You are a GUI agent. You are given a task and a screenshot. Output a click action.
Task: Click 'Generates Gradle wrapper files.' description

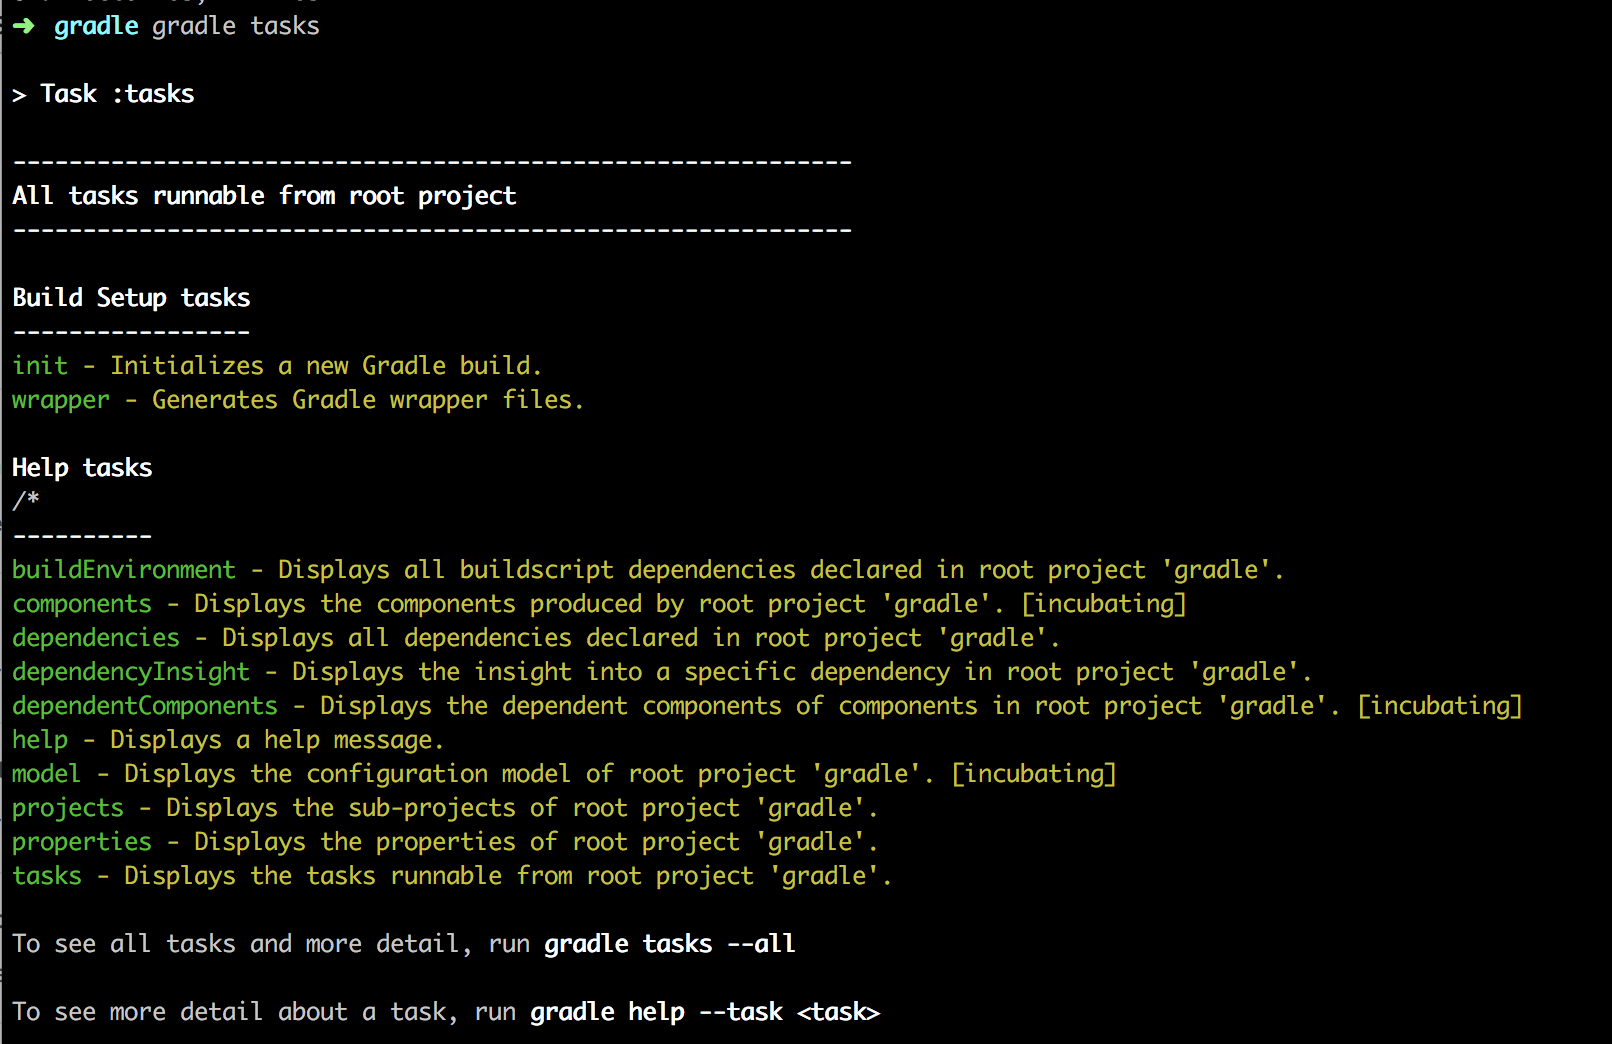pos(368,401)
